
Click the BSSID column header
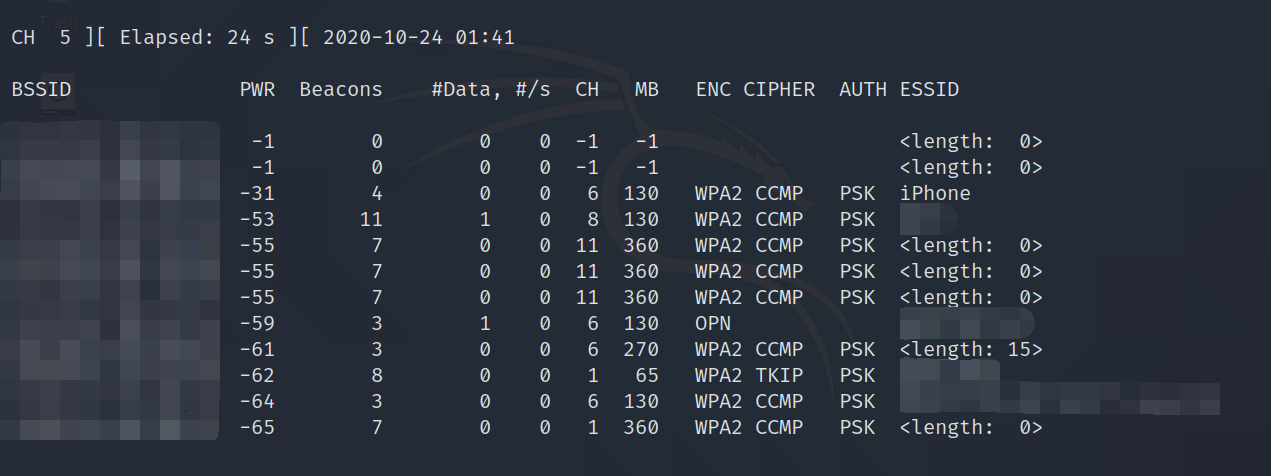[x=41, y=90]
